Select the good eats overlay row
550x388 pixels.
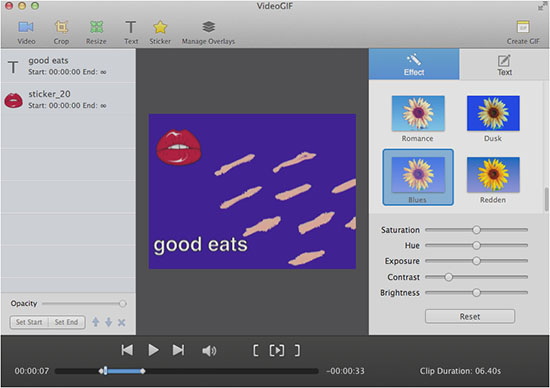tap(68, 66)
